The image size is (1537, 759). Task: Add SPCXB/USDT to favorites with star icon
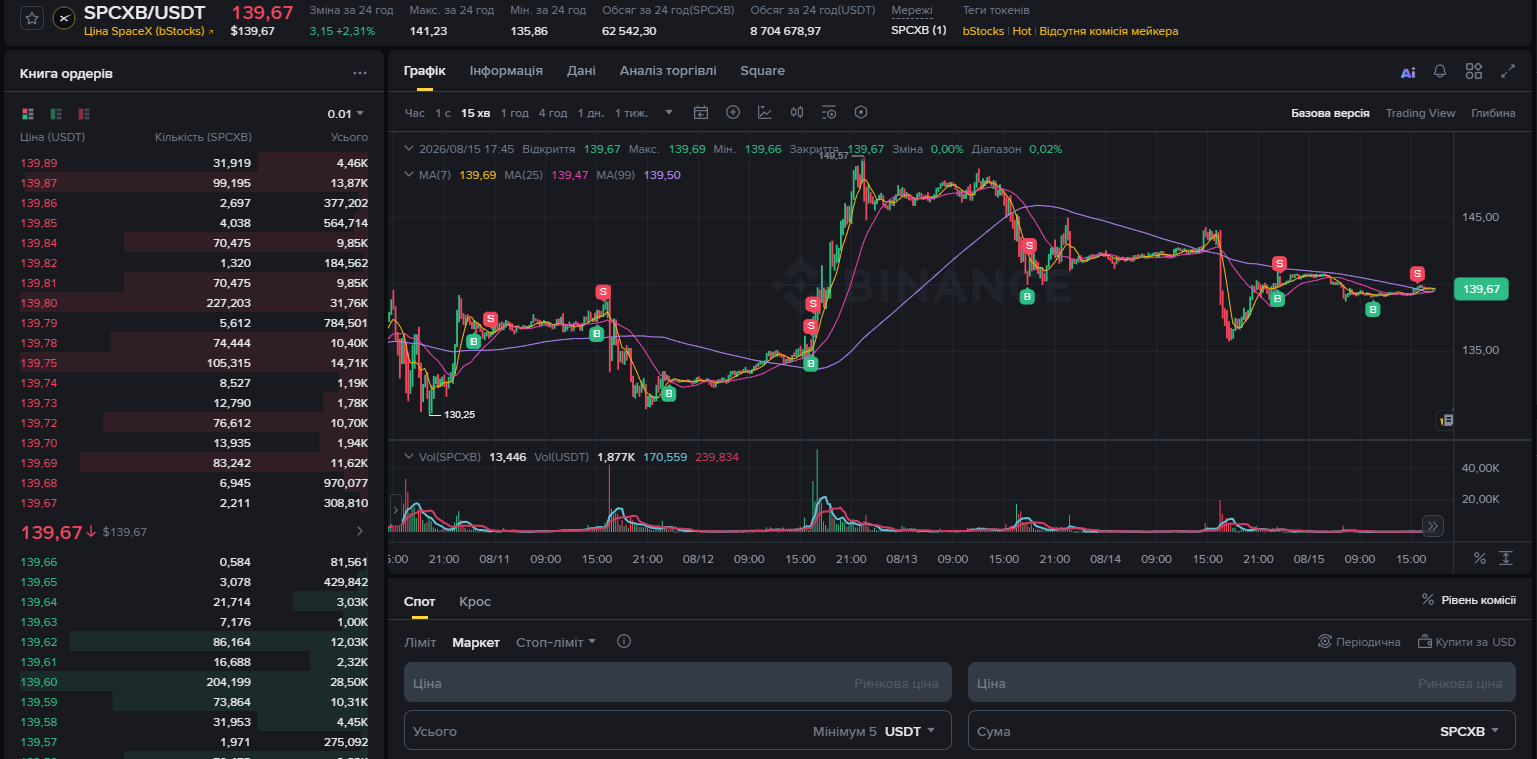32,18
